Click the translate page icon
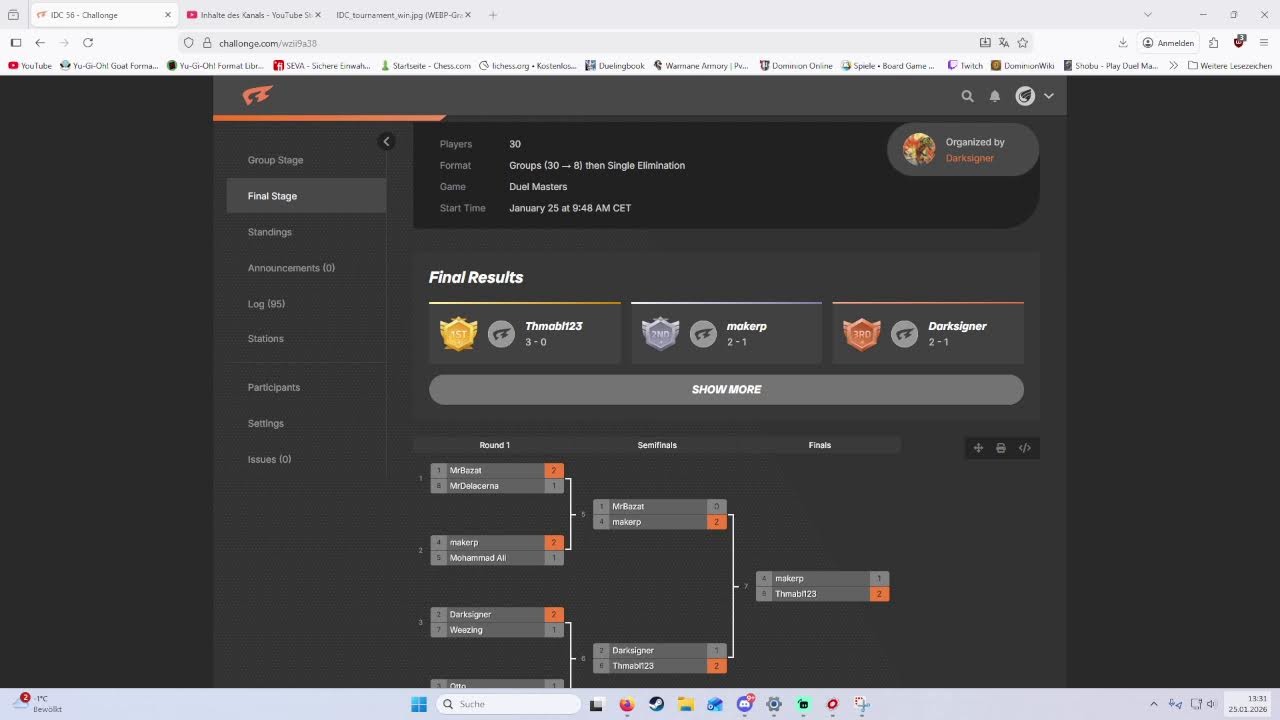This screenshot has width=1280, height=720. tap(1004, 43)
